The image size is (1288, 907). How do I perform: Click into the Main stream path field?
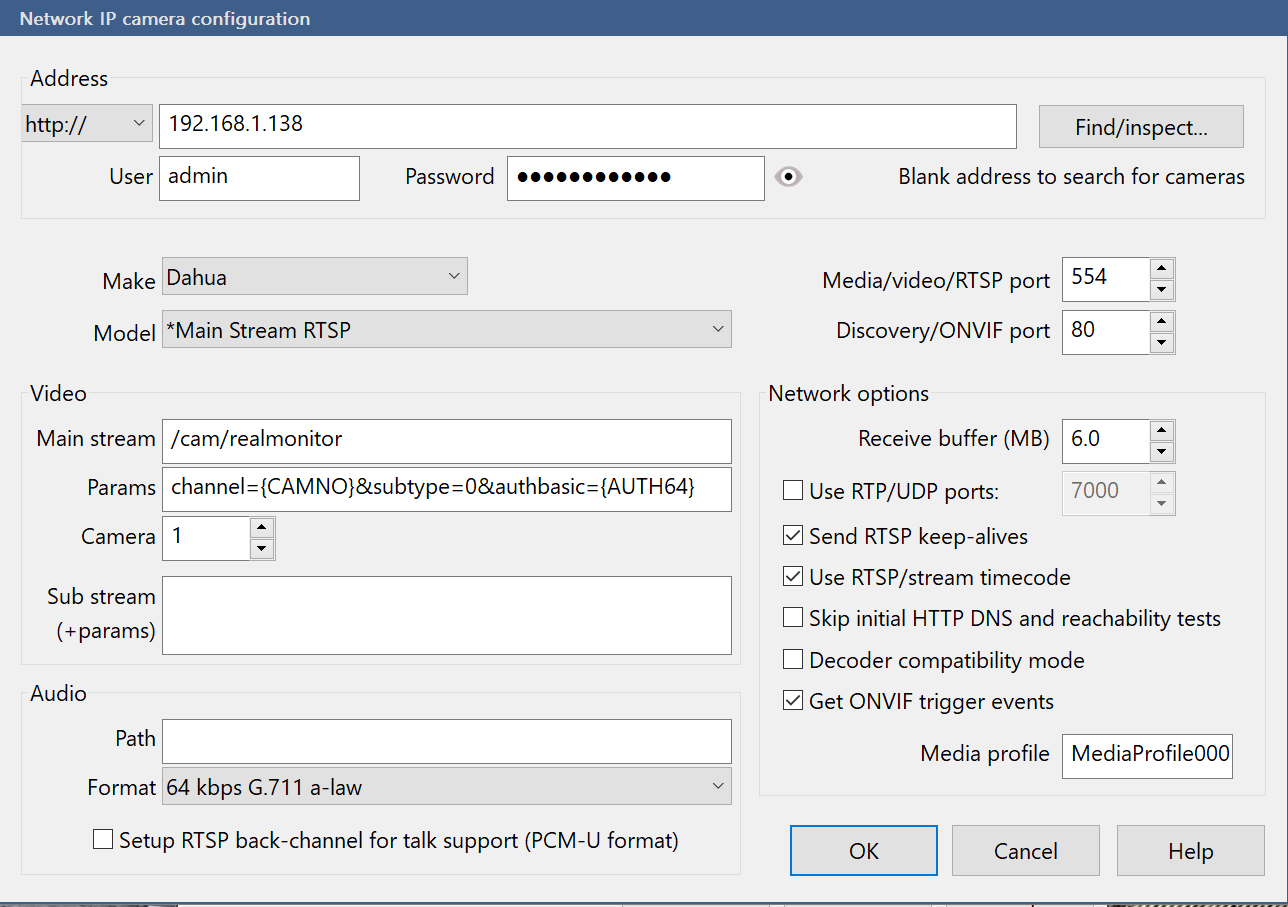446,439
